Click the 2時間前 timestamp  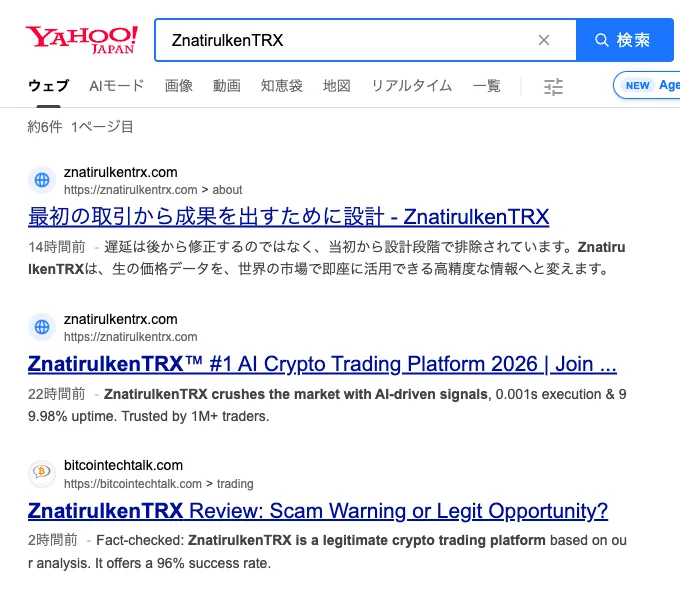coord(53,540)
